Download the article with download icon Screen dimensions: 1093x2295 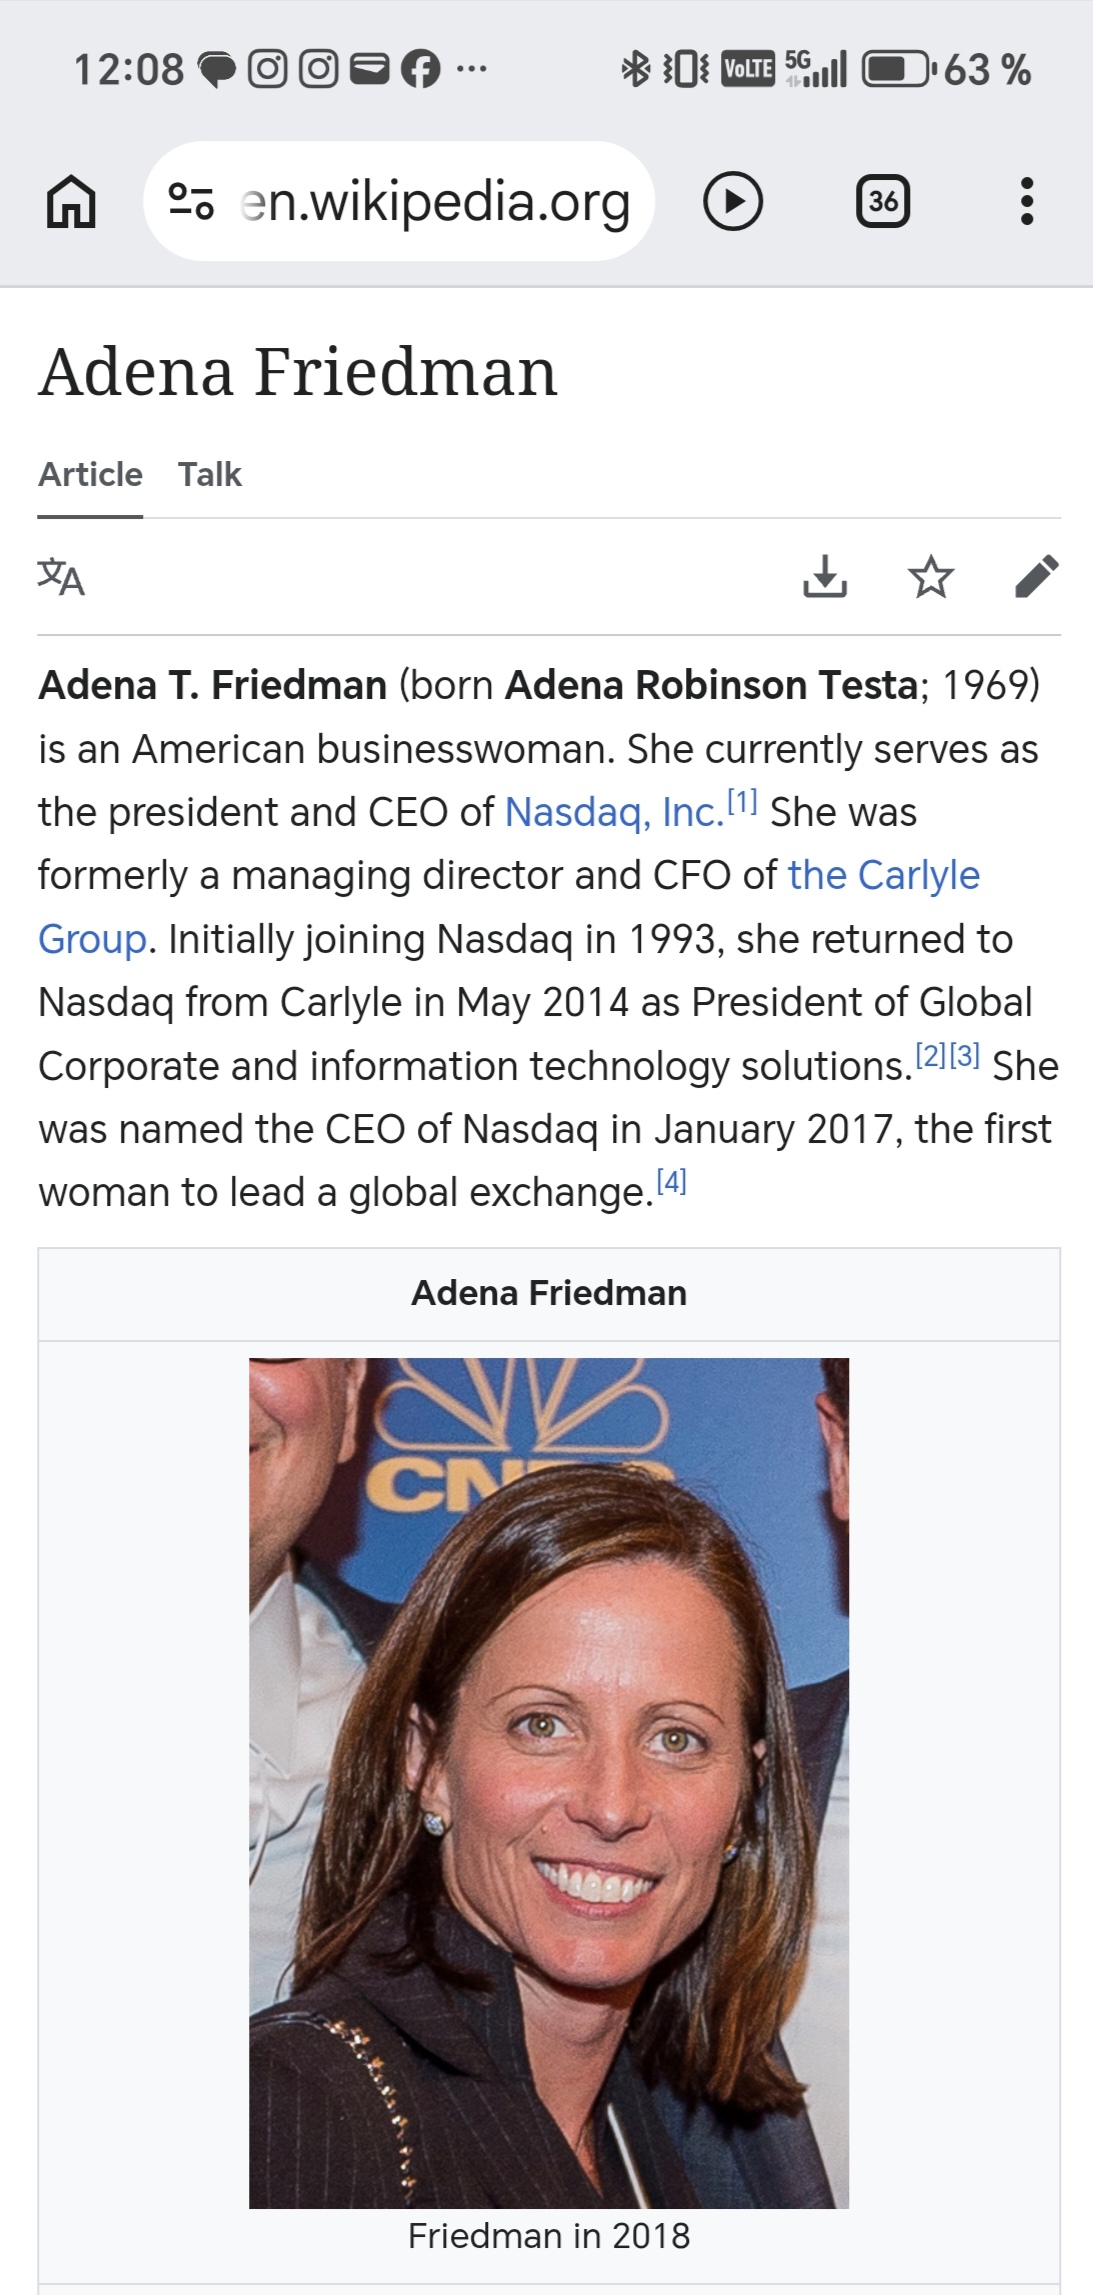coord(825,577)
